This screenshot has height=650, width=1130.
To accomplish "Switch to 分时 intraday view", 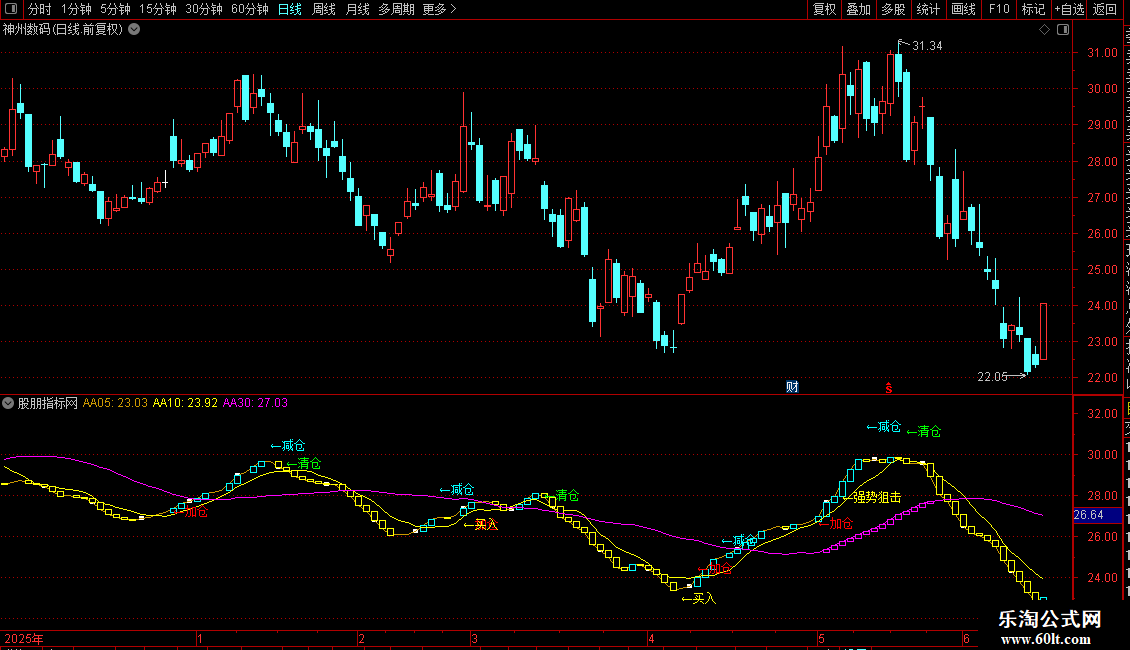I will pyautogui.click(x=40, y=9).
